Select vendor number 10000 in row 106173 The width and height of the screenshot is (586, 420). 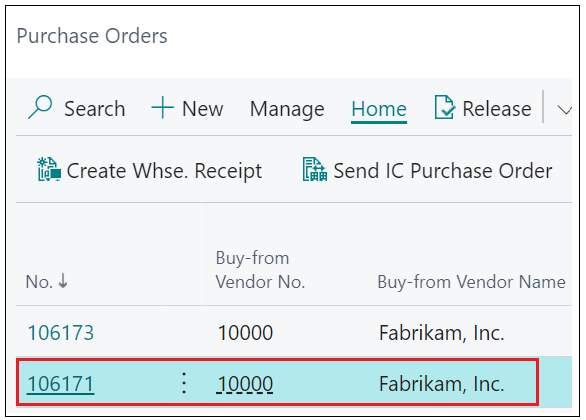245,333
